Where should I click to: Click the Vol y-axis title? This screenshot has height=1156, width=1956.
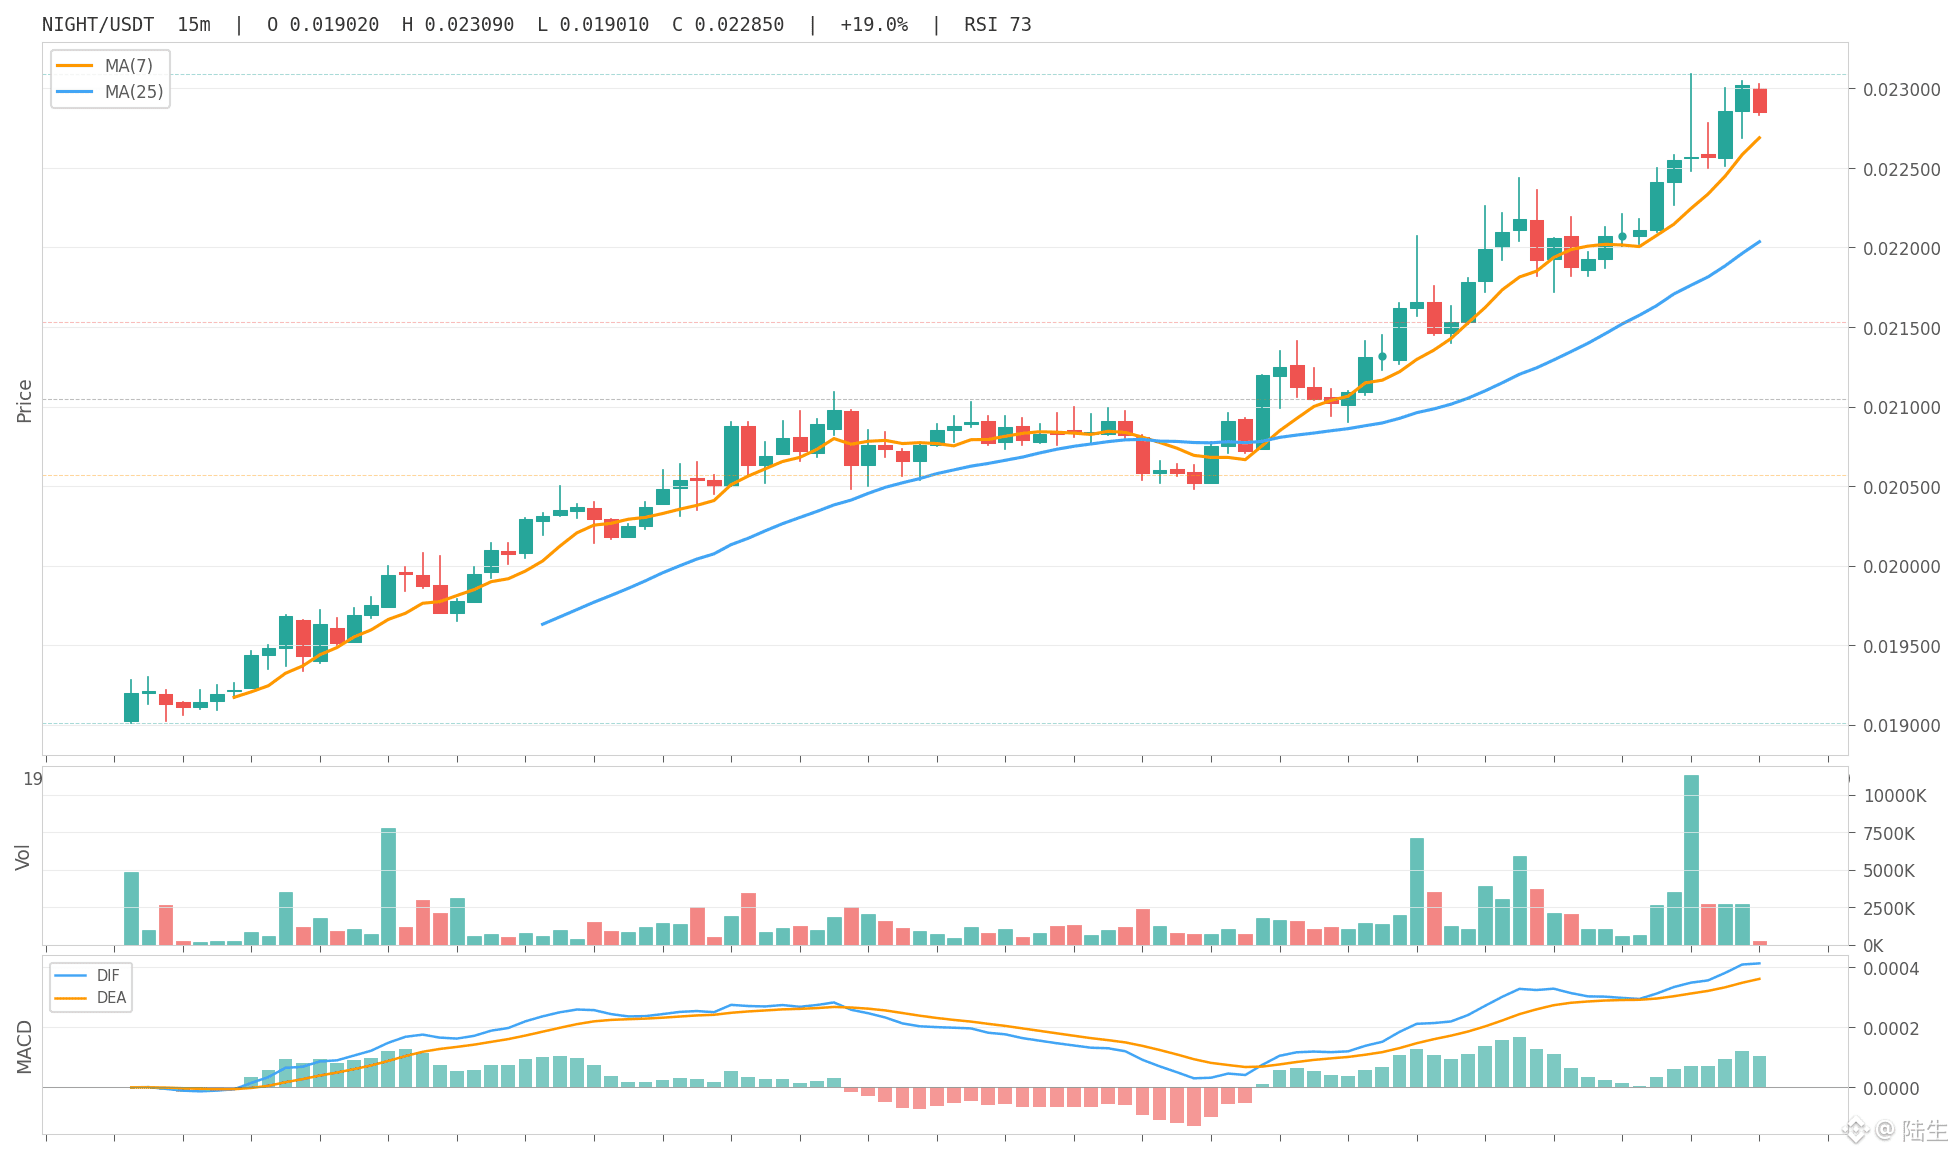pos(23,857)
